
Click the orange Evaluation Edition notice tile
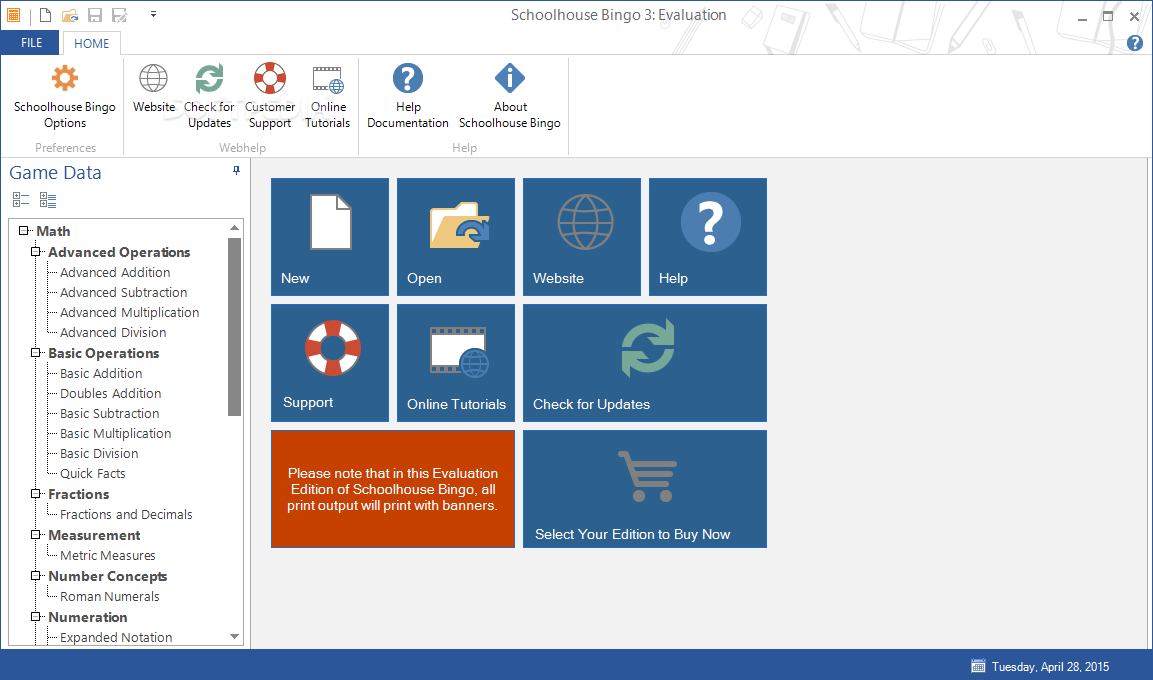393,489
